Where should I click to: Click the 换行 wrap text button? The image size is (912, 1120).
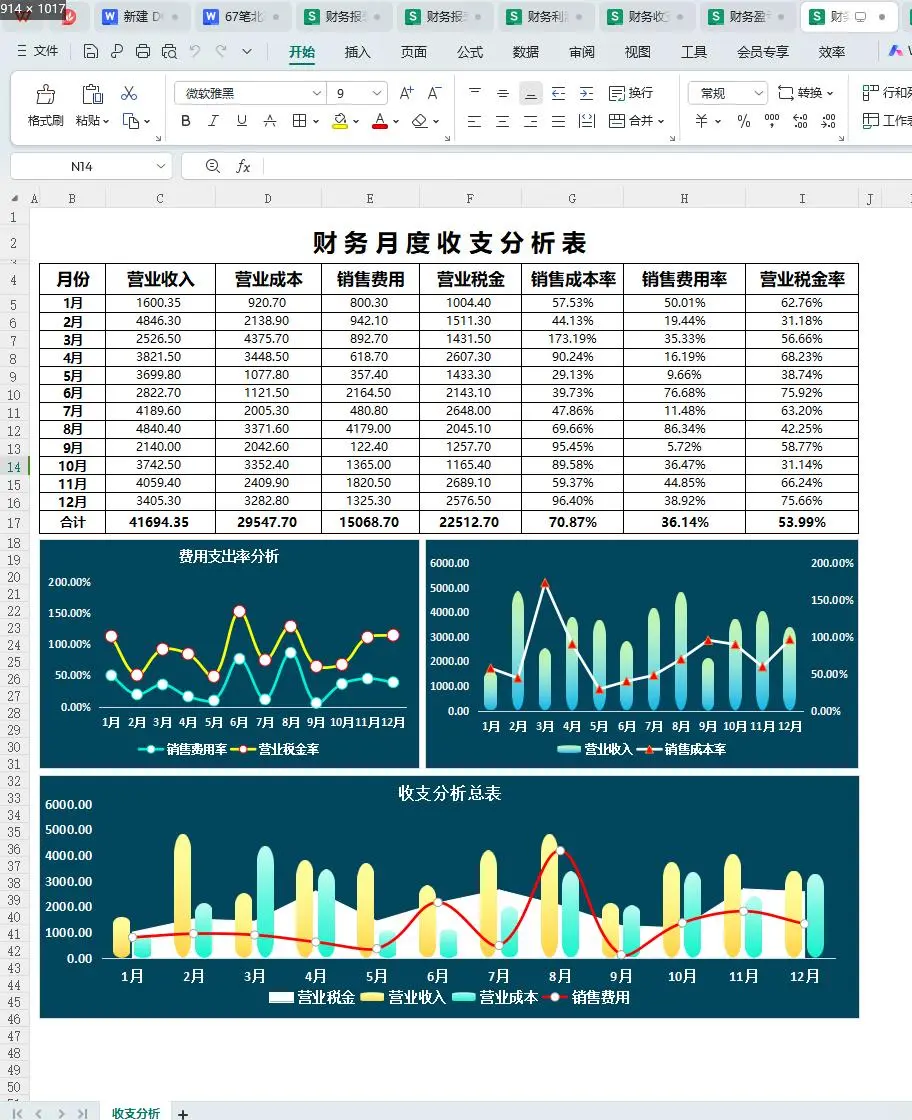(631, 93)
